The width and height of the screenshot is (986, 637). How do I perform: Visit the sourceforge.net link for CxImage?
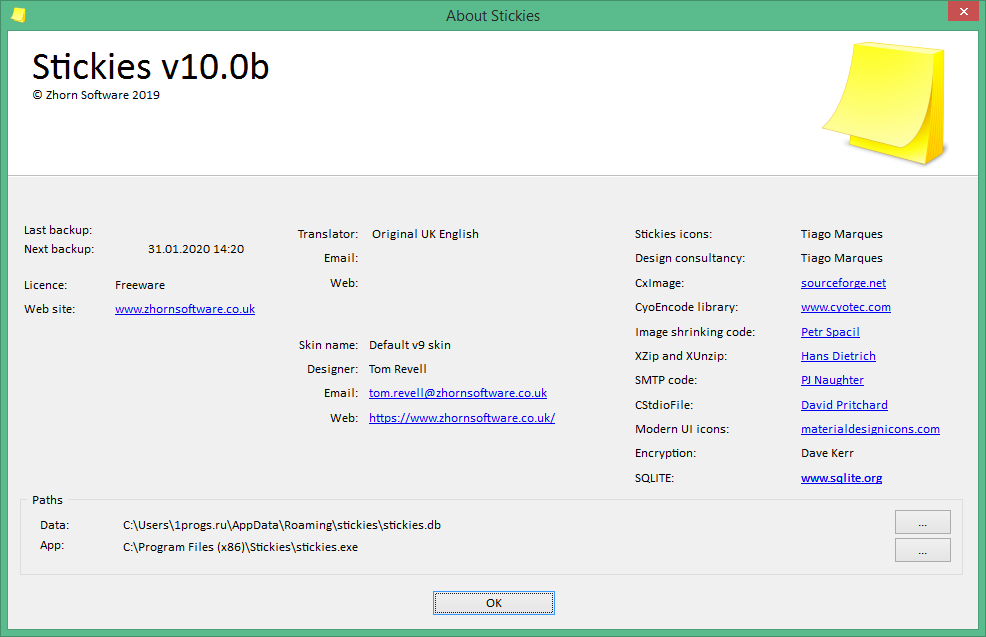pyautogui.click(x=843, y=283)
